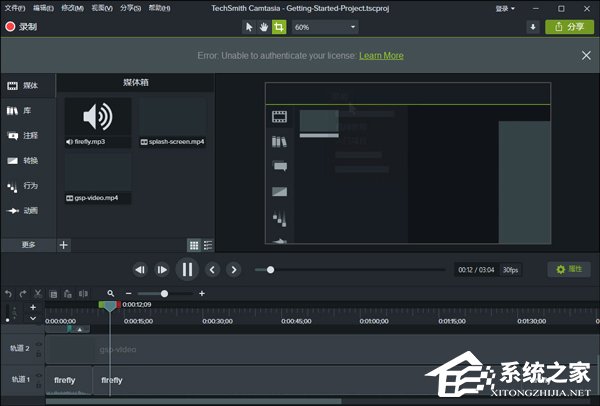
Task: Pause playback with the pause button
Action: tap(187, 270)
